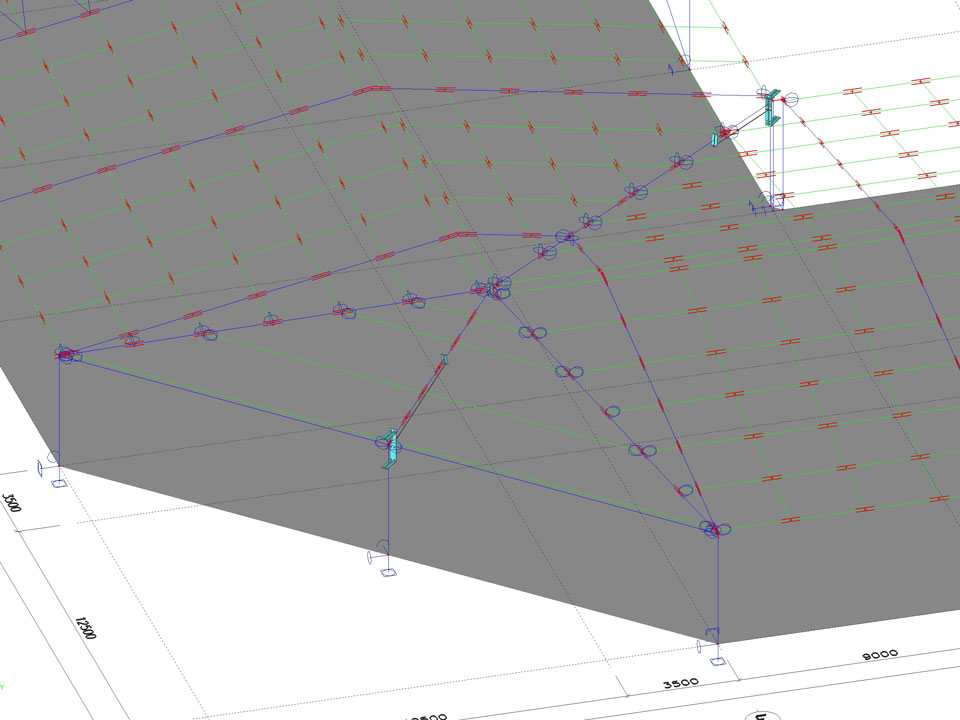
Task: Select the node at the left eave corner
Action: 66,354
